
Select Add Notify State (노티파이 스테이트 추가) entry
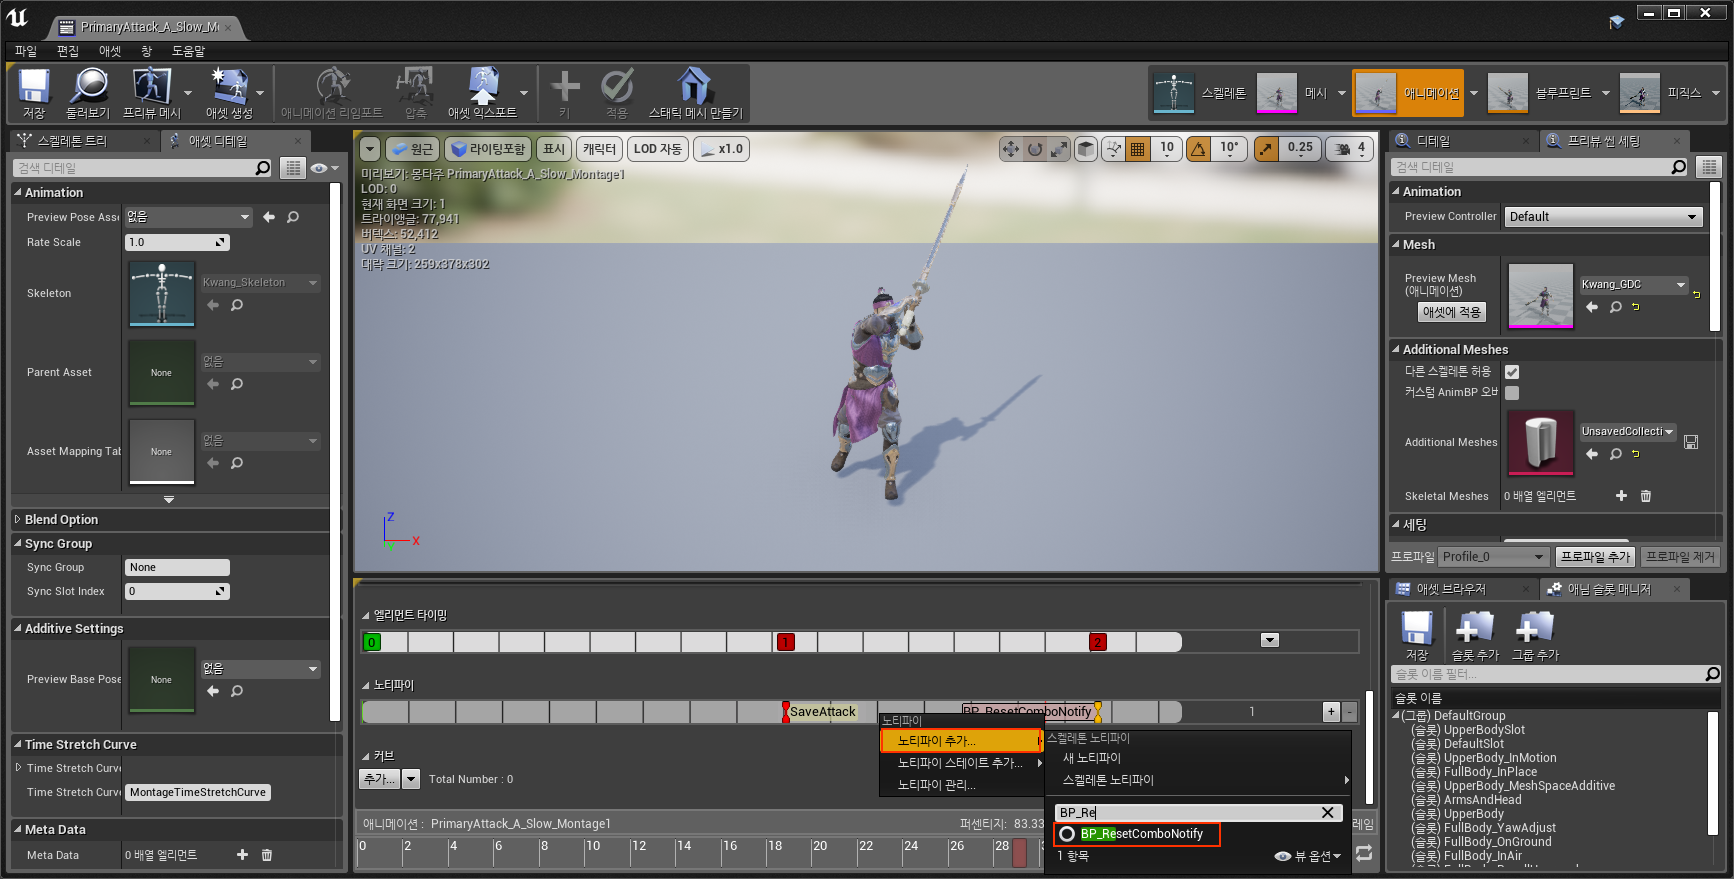coord(961,763)
